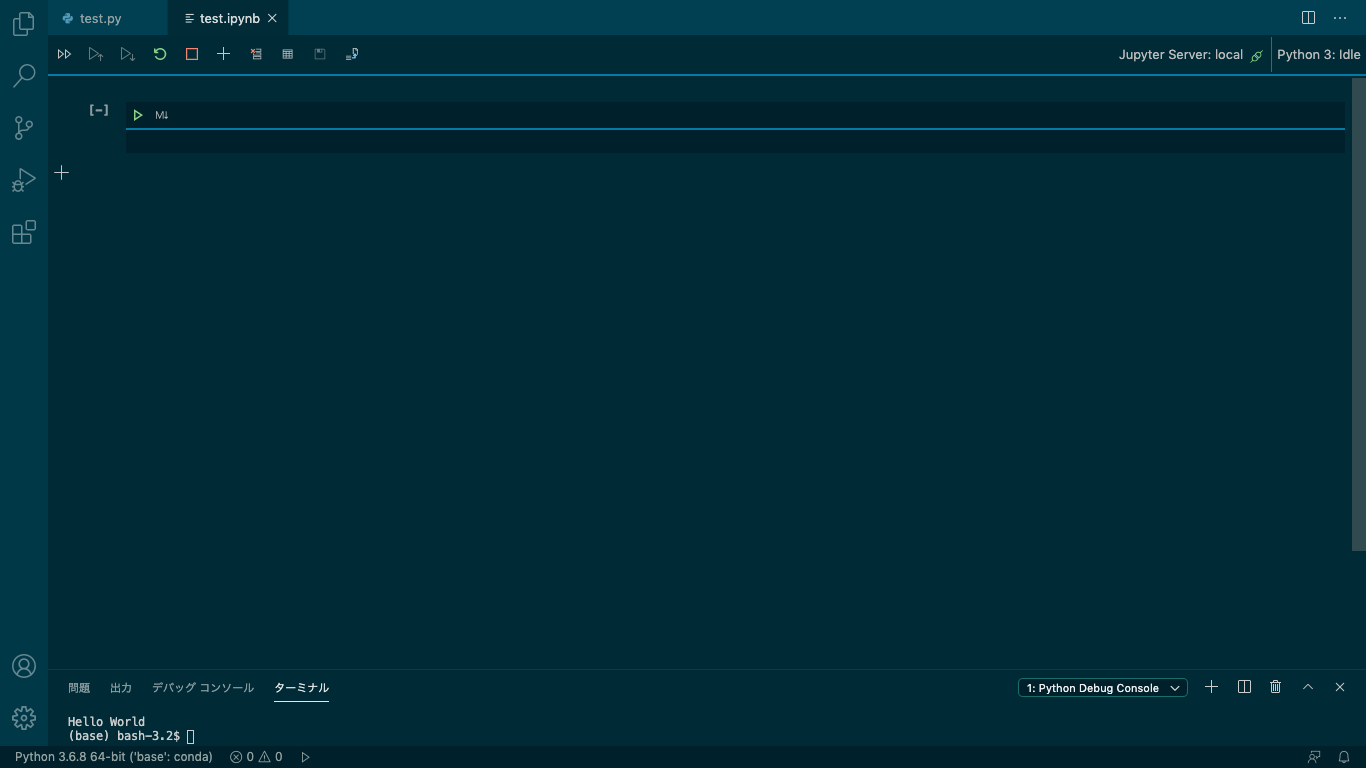Restart the Jupyter kernel
1366x768 pixels.
coord(160,54)
